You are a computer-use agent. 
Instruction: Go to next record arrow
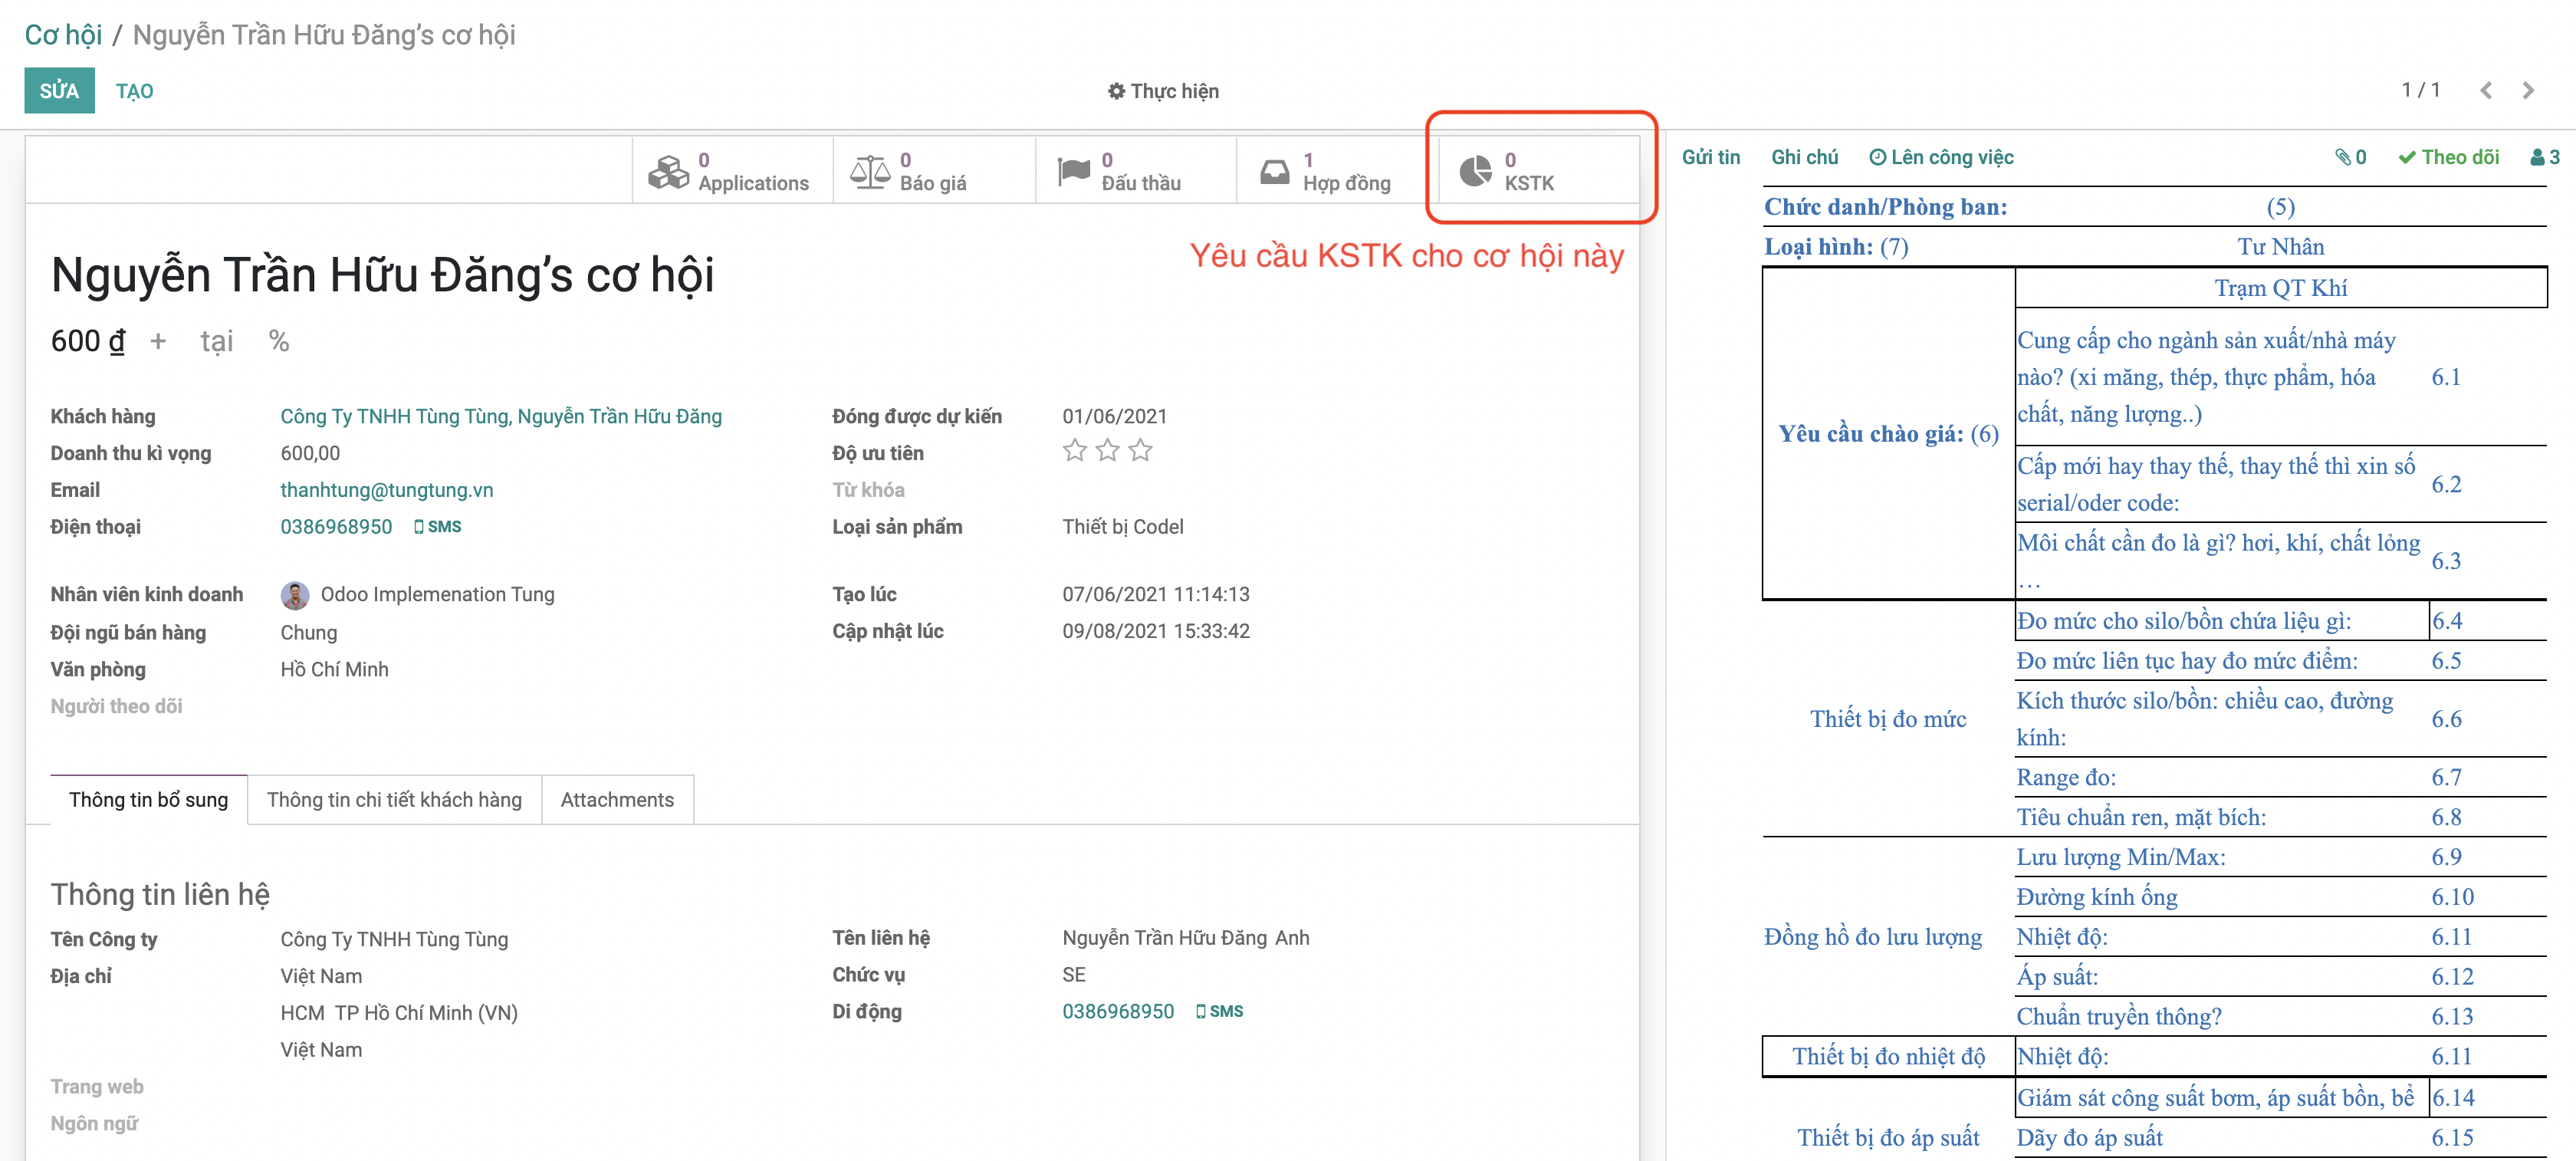2529,91
